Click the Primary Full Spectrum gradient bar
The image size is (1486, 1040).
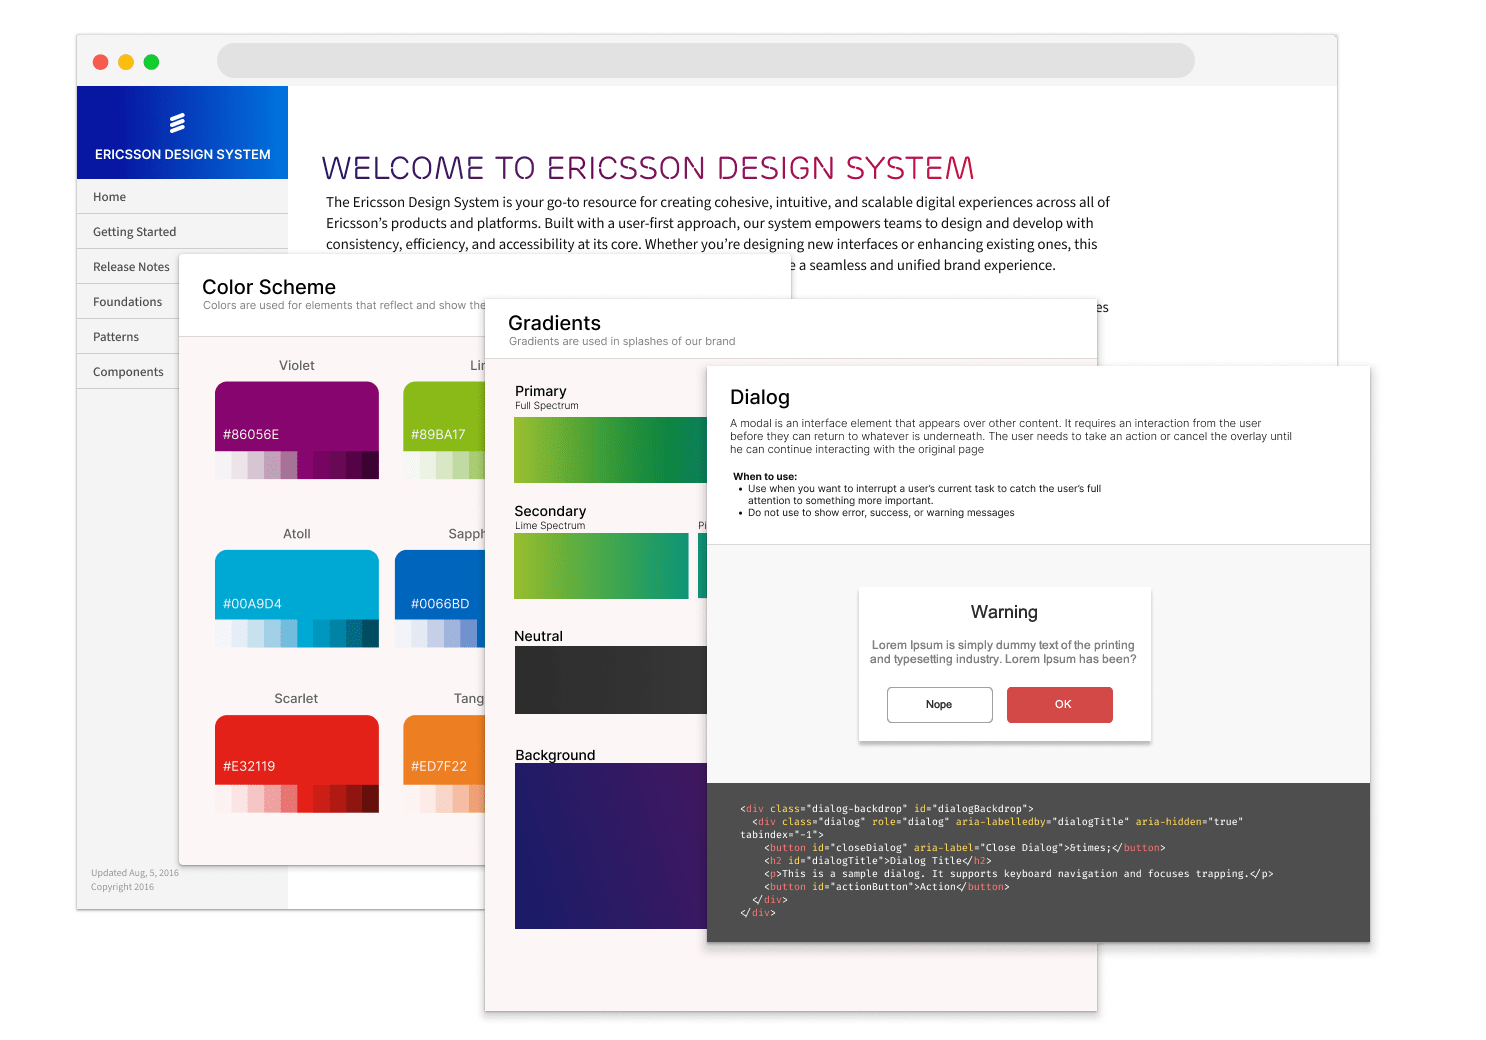(610, 450)
